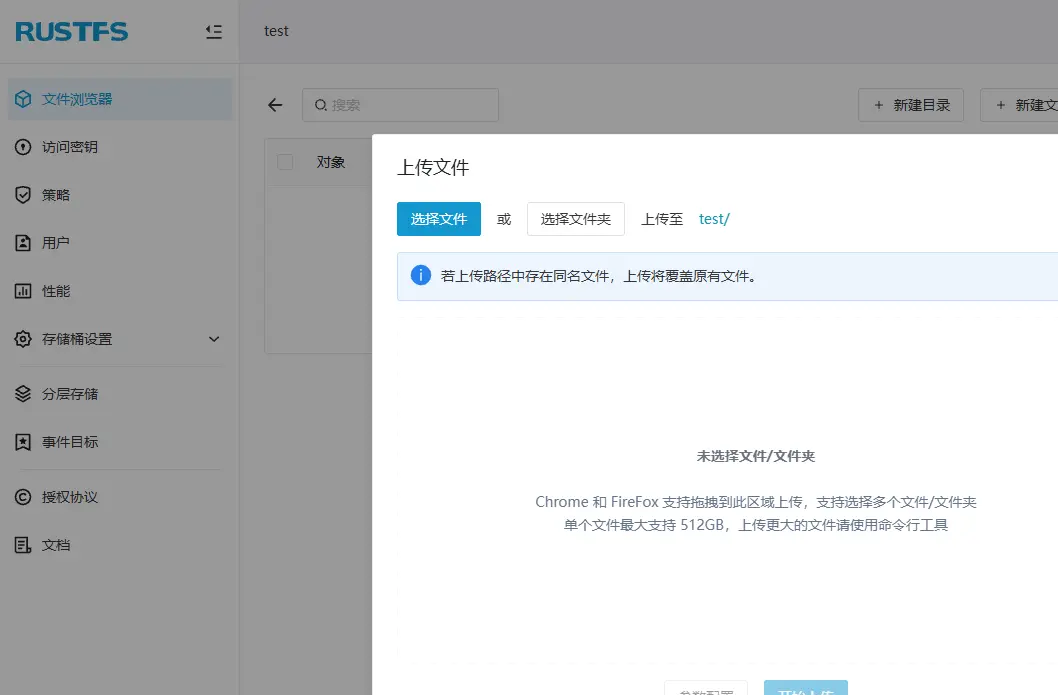Open the 文档 documentation icon
Image resolution: width=1058 pixels, height=695 pixels.
(22, 545)
